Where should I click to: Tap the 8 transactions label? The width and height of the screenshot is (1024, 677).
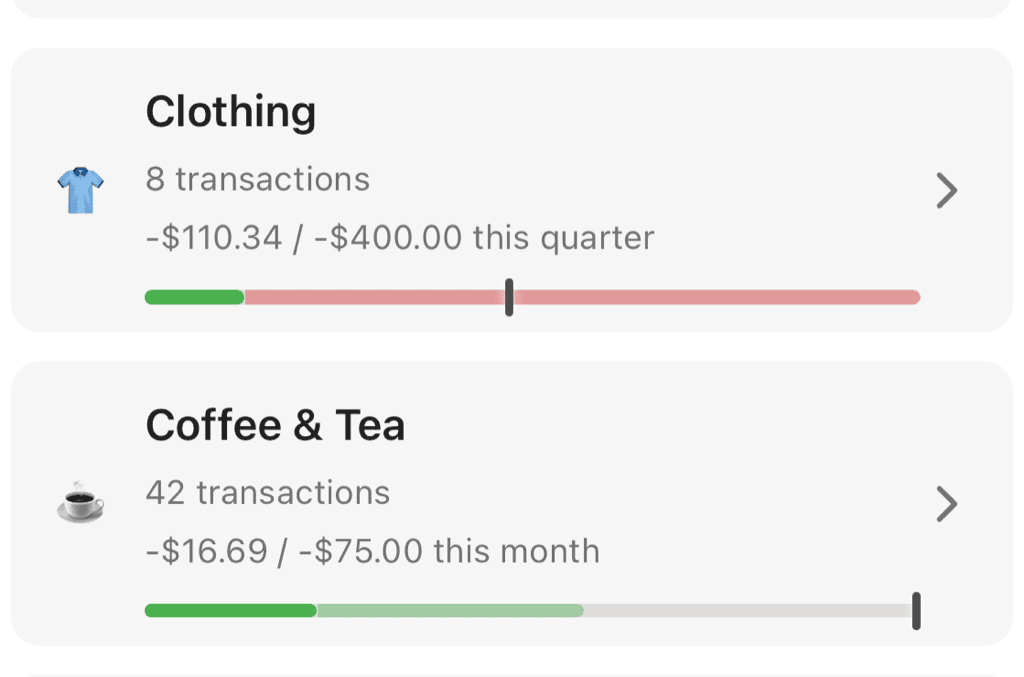258,180
